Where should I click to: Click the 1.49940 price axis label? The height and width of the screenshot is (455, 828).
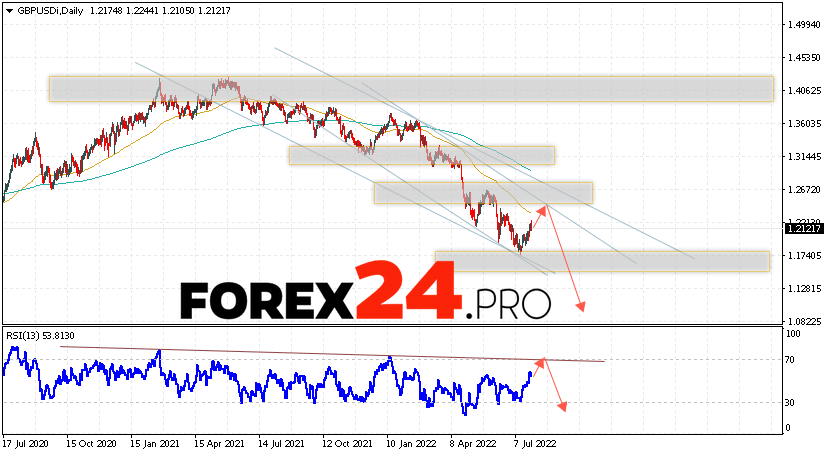coord(804,25)
